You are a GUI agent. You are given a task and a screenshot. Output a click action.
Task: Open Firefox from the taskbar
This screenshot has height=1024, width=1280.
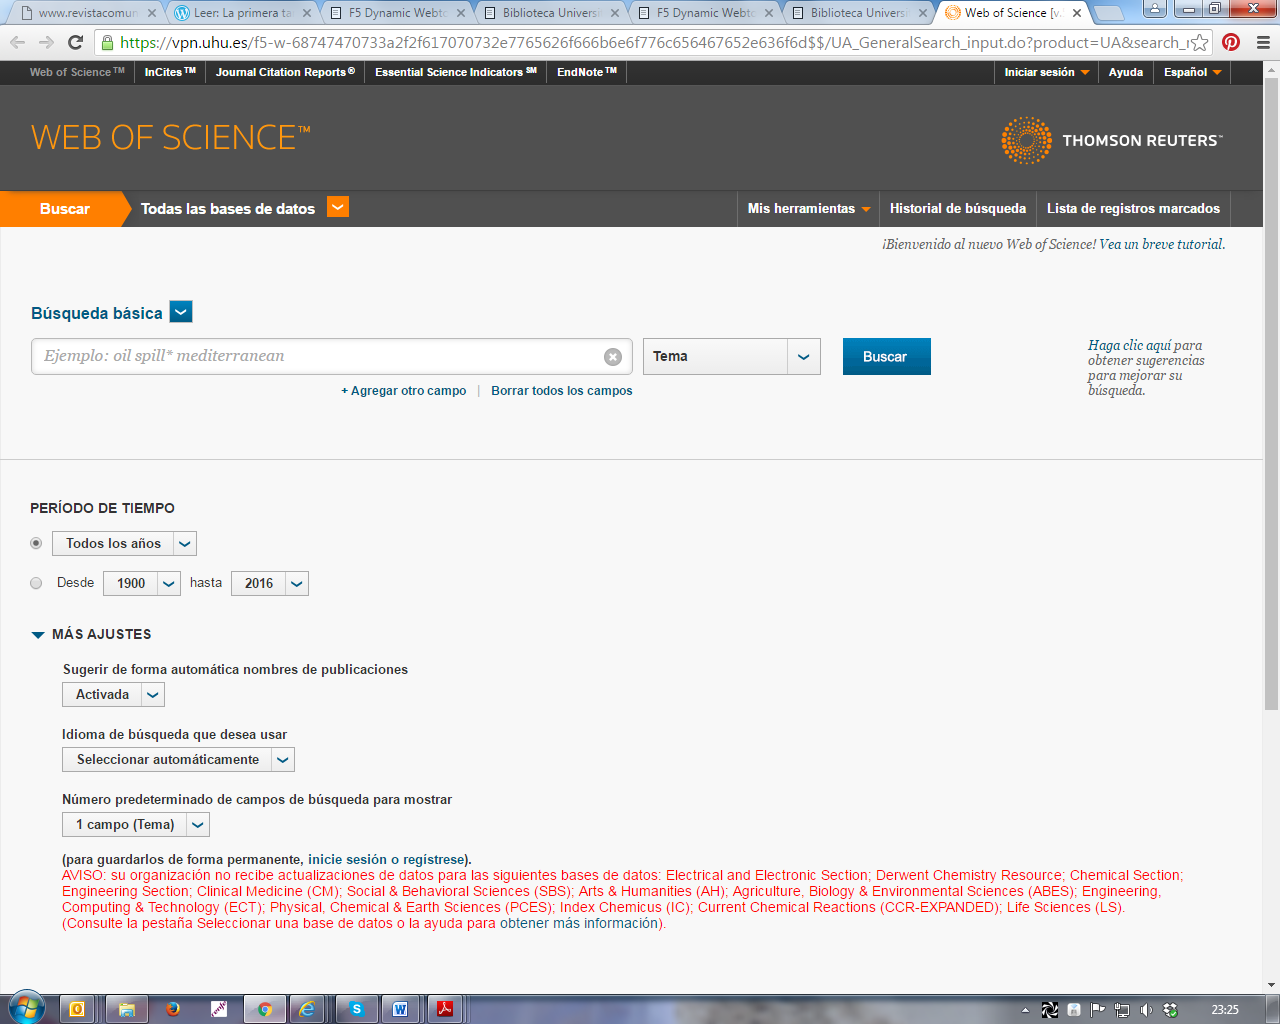pos(173,1009)
